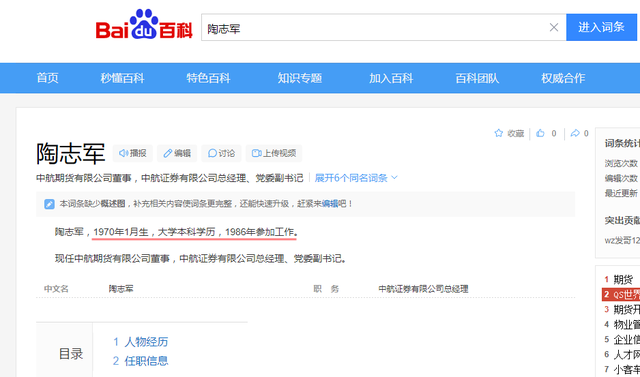Click the share arrow icon
The image size is (640, 377).
(x=575, y=133)
